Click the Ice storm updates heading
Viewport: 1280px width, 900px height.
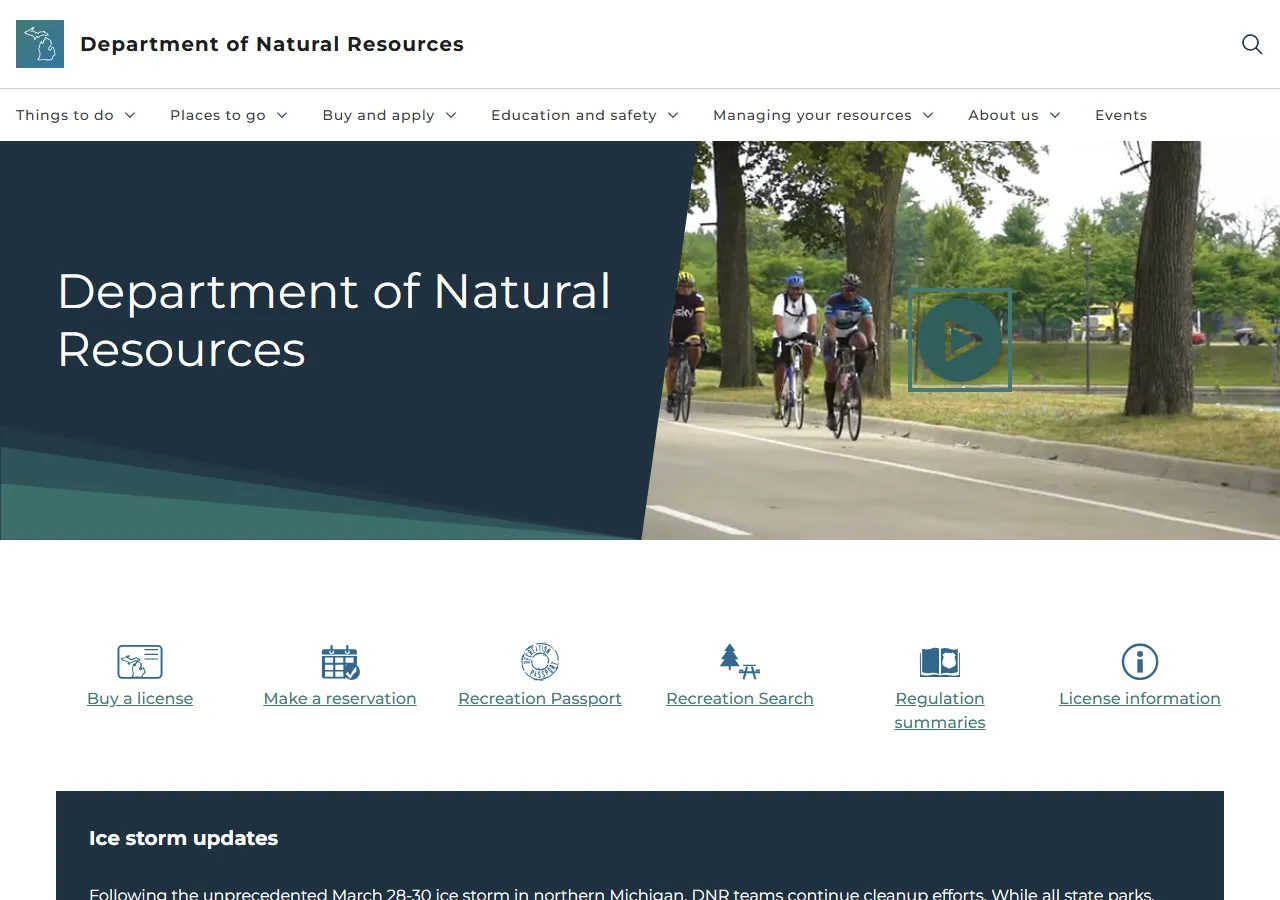click(x=183, y=838)
